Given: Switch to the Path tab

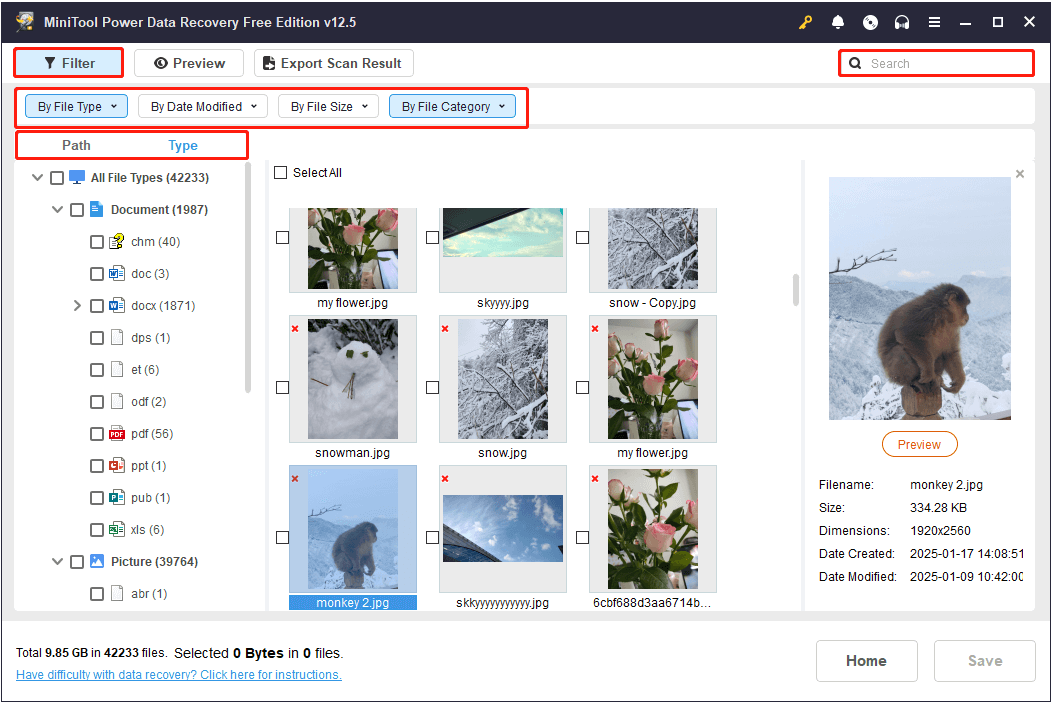Looking at the screenshot, I should click(76, 144).
